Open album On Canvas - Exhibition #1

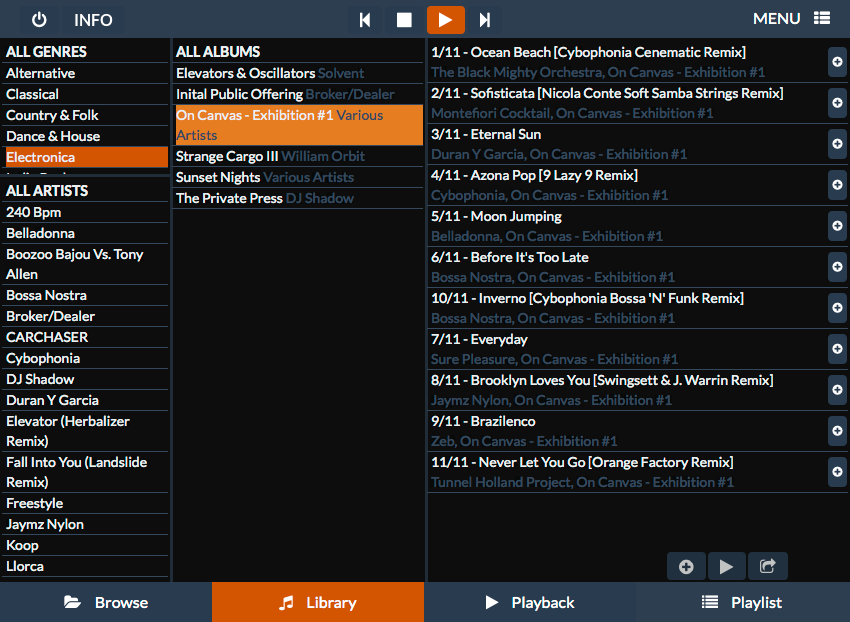point(299,125)
